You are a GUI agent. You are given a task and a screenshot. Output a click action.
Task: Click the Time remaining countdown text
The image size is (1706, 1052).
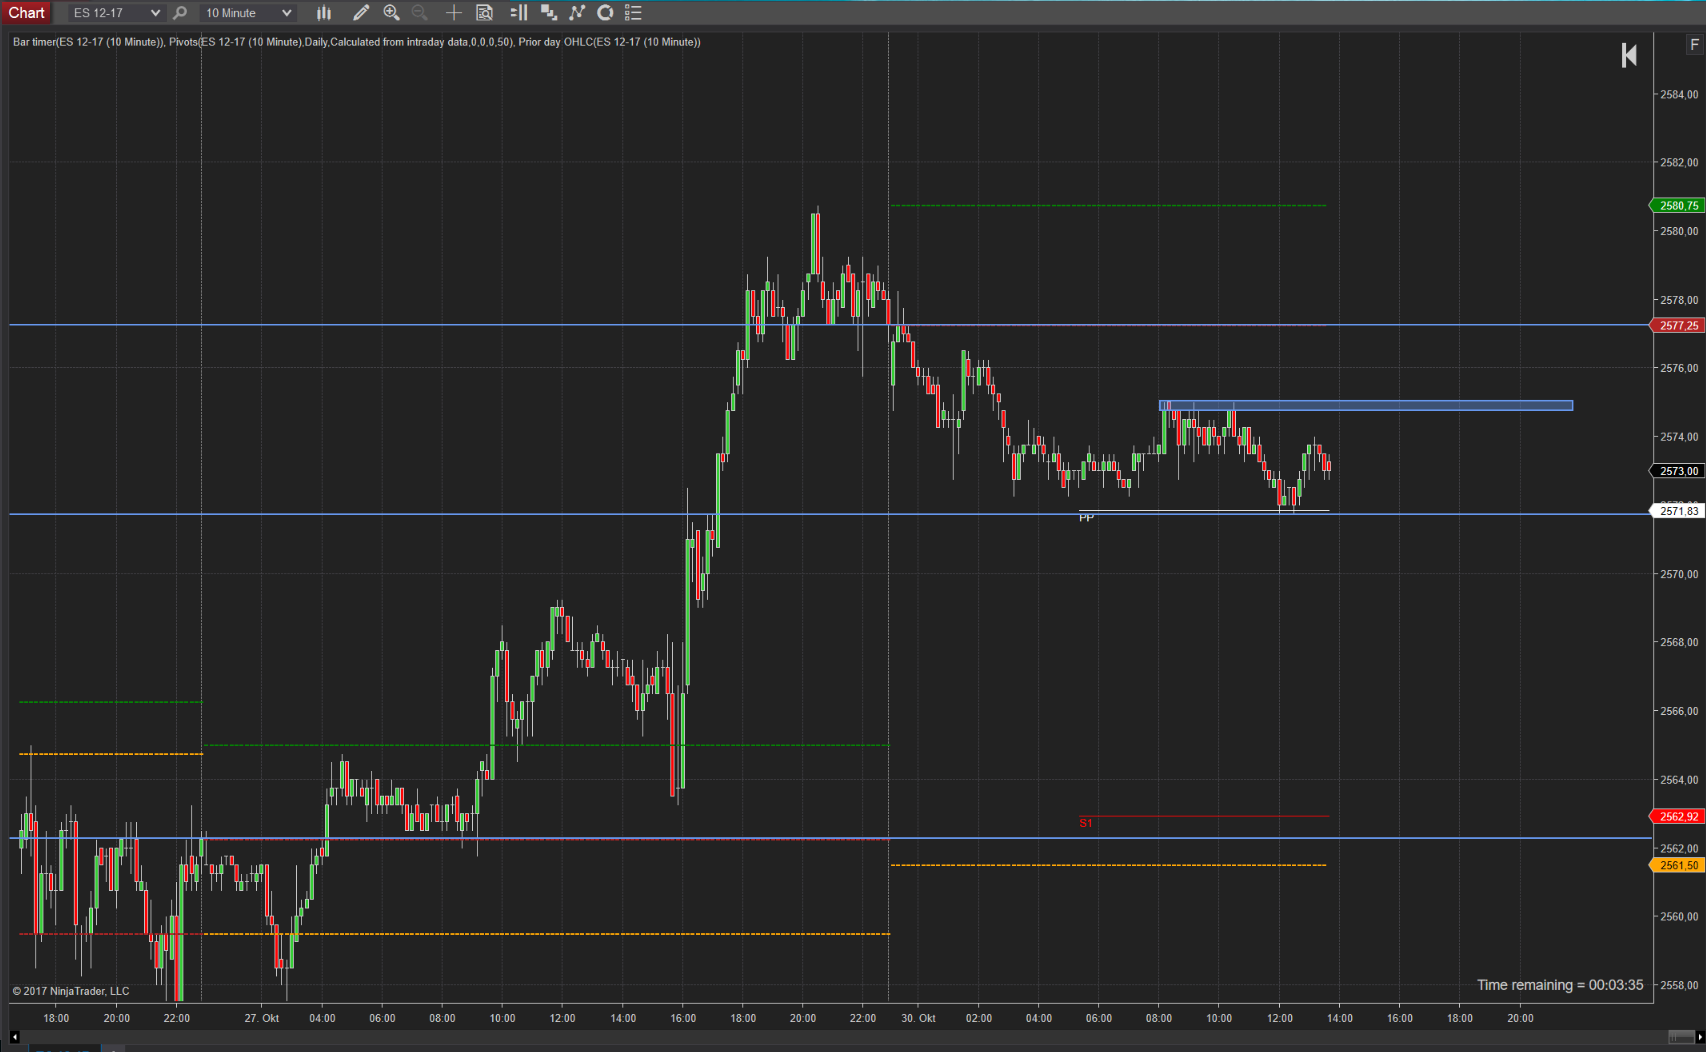coord(1560,985)
